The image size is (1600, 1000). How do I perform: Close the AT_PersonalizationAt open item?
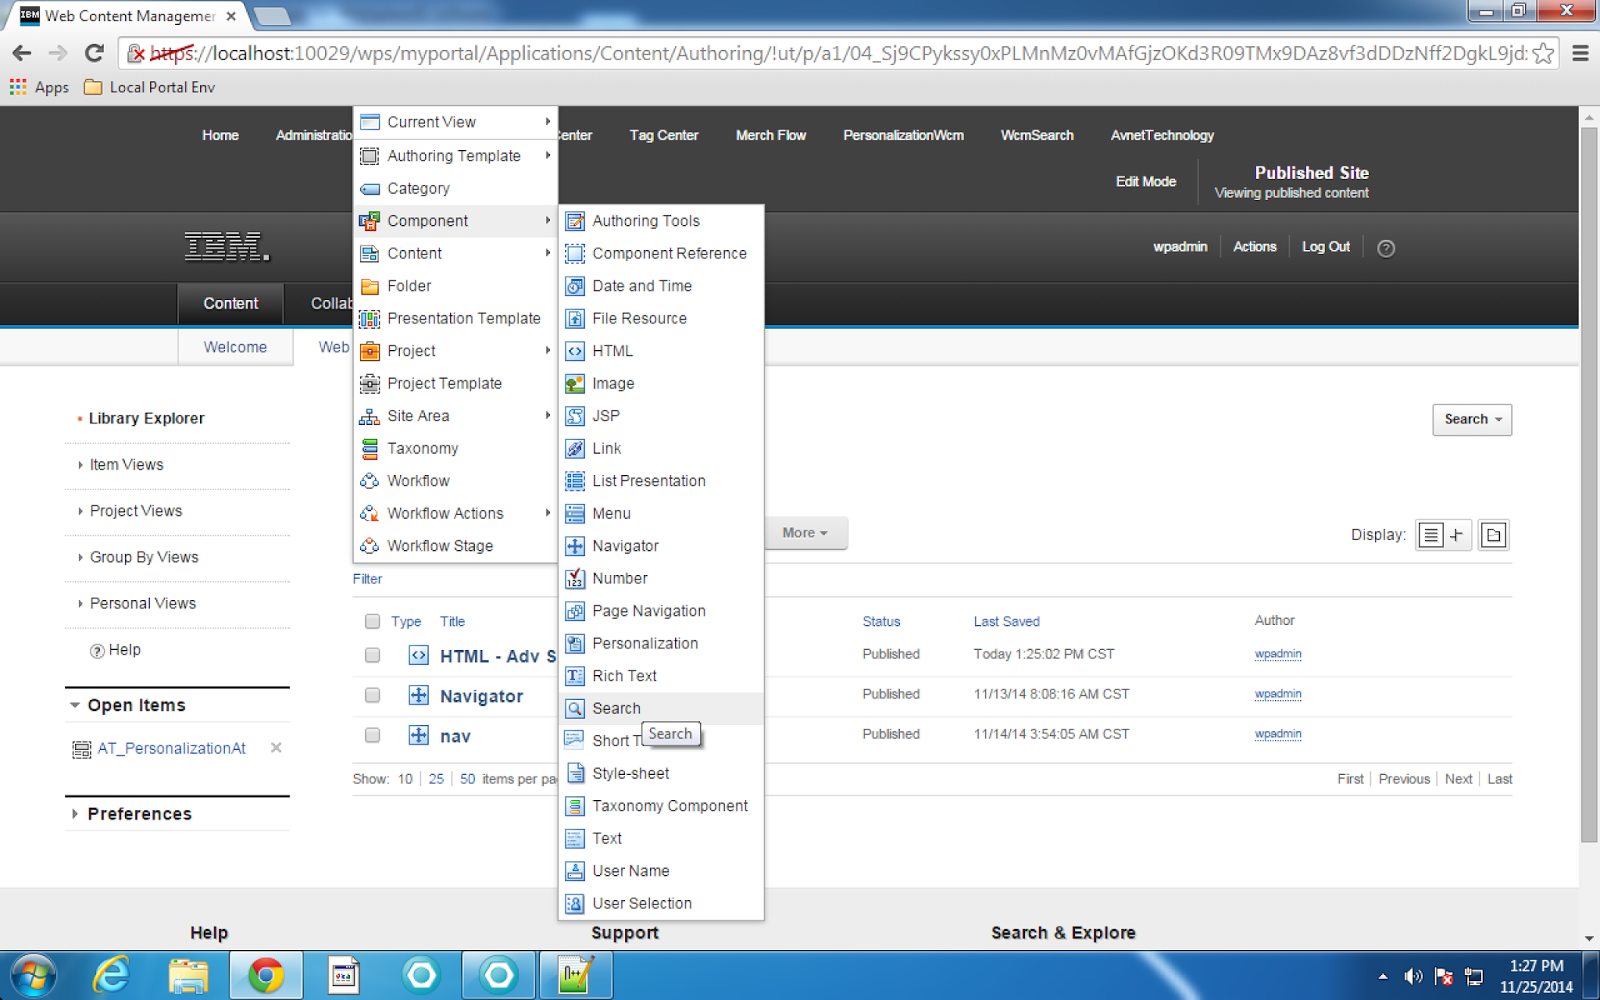[x=276, y=748]
